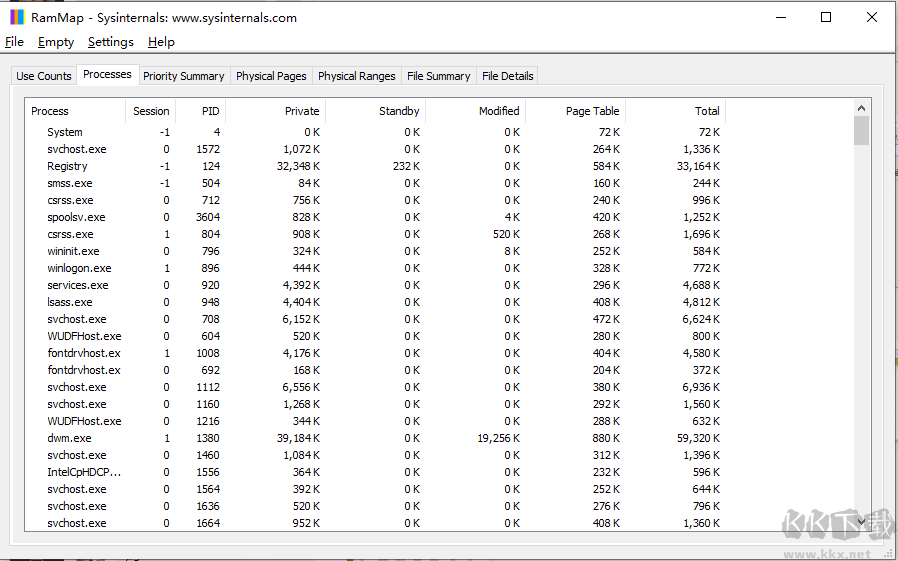898x561 pixels.
Task: Click the scroll up arrow of process list
Action: click(x=861, y=108)
